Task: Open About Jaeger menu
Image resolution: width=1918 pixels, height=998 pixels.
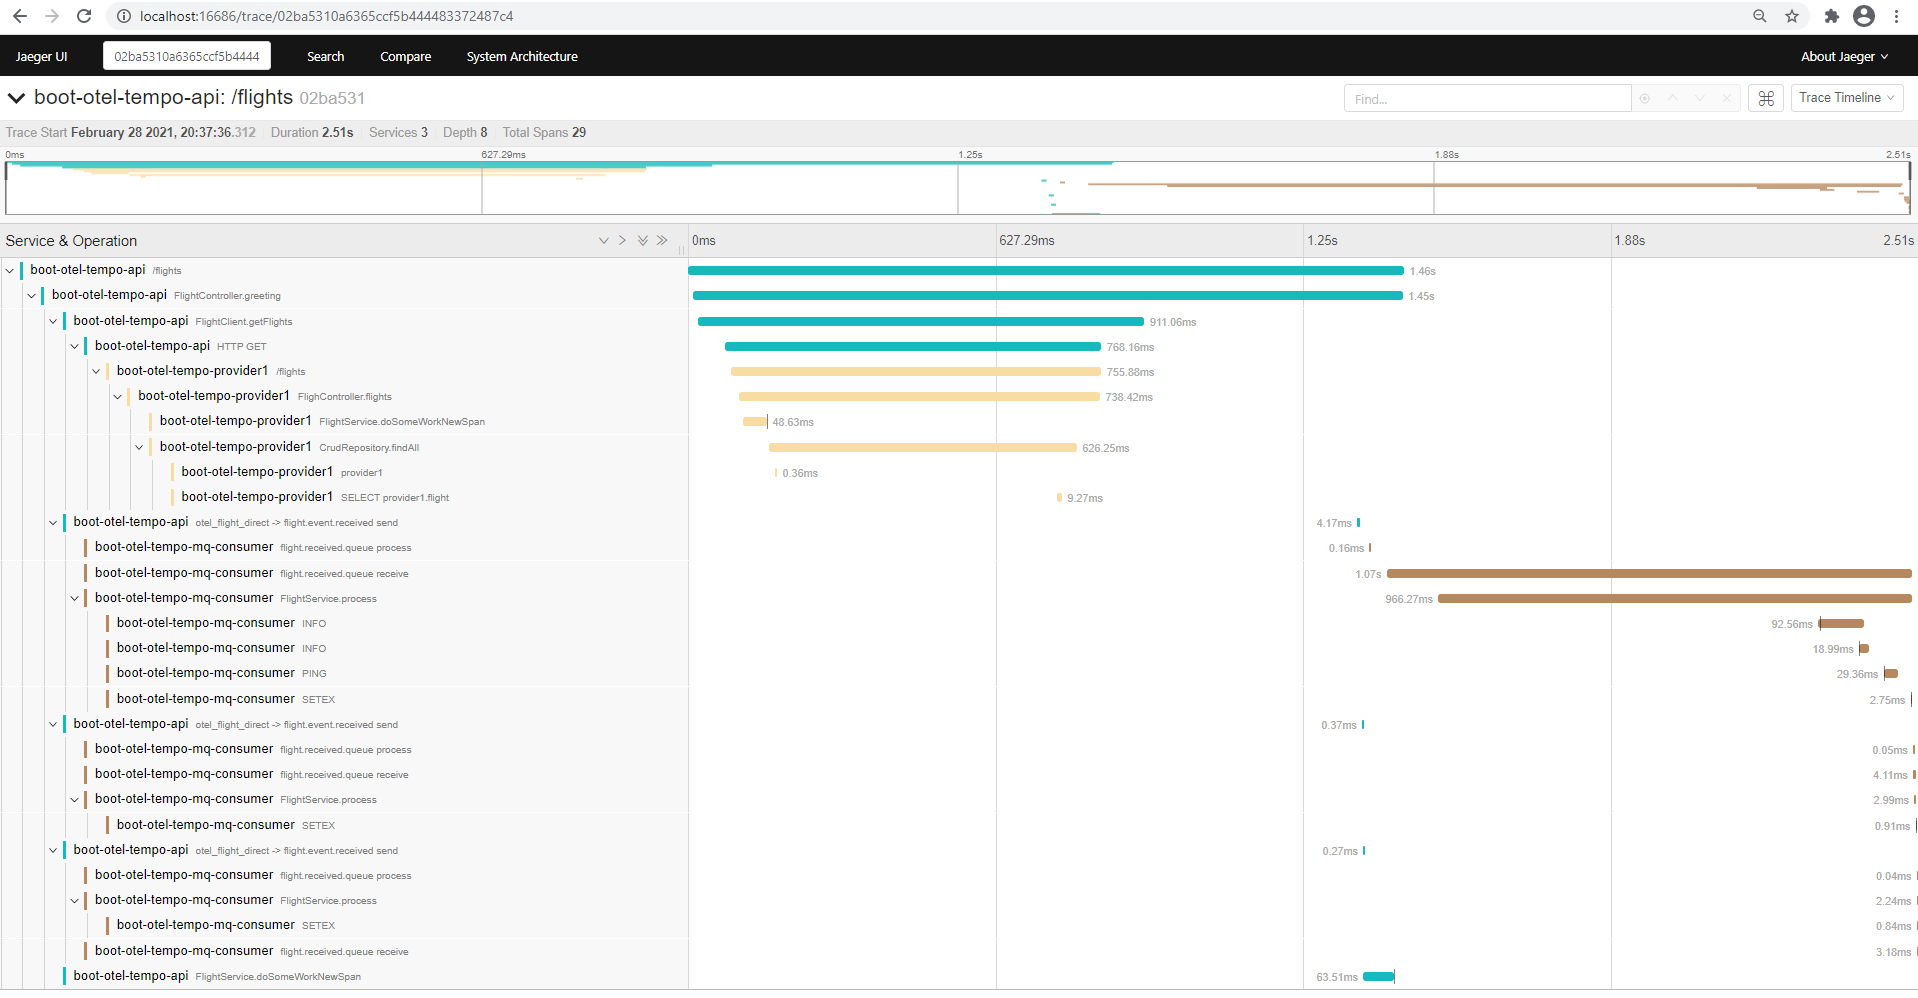Action: click(x=1844, y=57)
